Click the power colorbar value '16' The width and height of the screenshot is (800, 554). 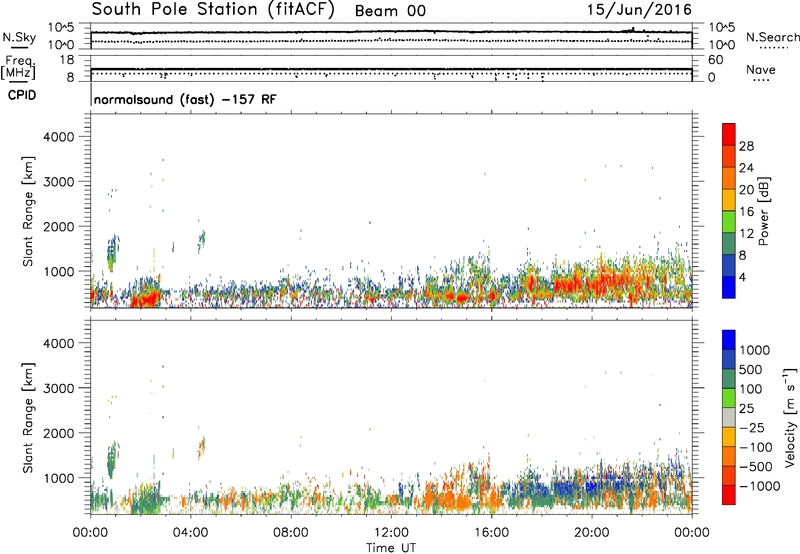pyautogui.click(x=746, y=212)
